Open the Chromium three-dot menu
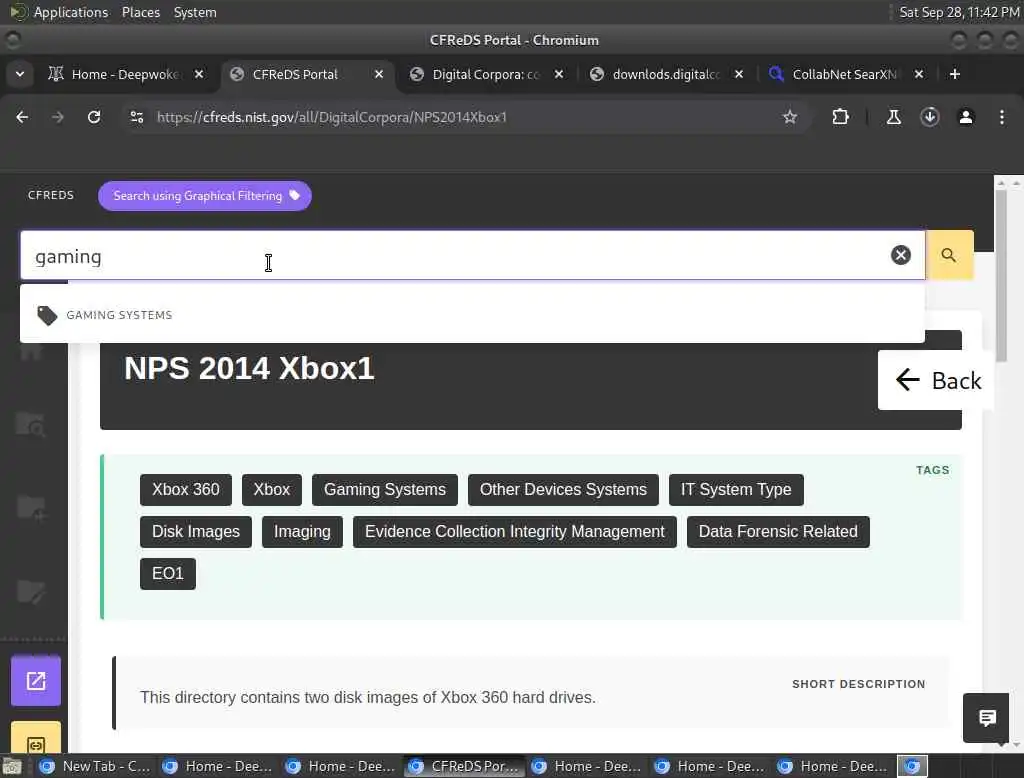 tap(1002, 117)
